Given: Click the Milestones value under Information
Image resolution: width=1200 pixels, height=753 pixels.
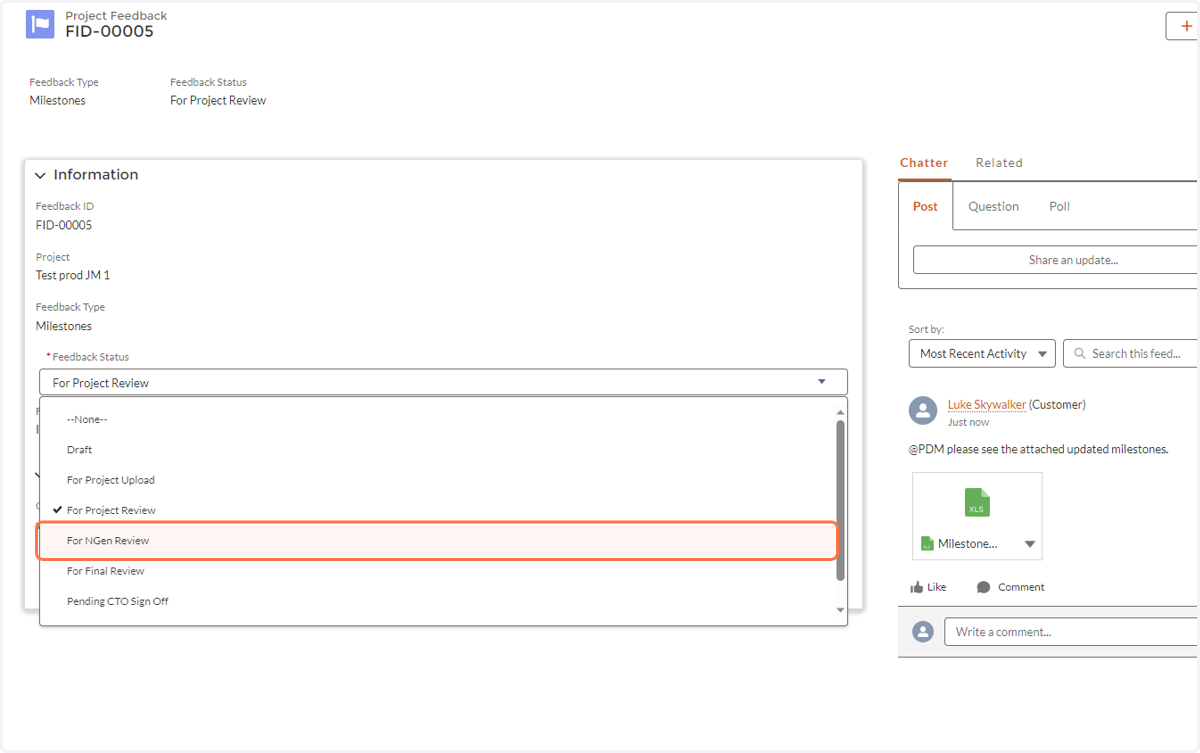Looking at the screenshot, I should [x=64, y=326].
